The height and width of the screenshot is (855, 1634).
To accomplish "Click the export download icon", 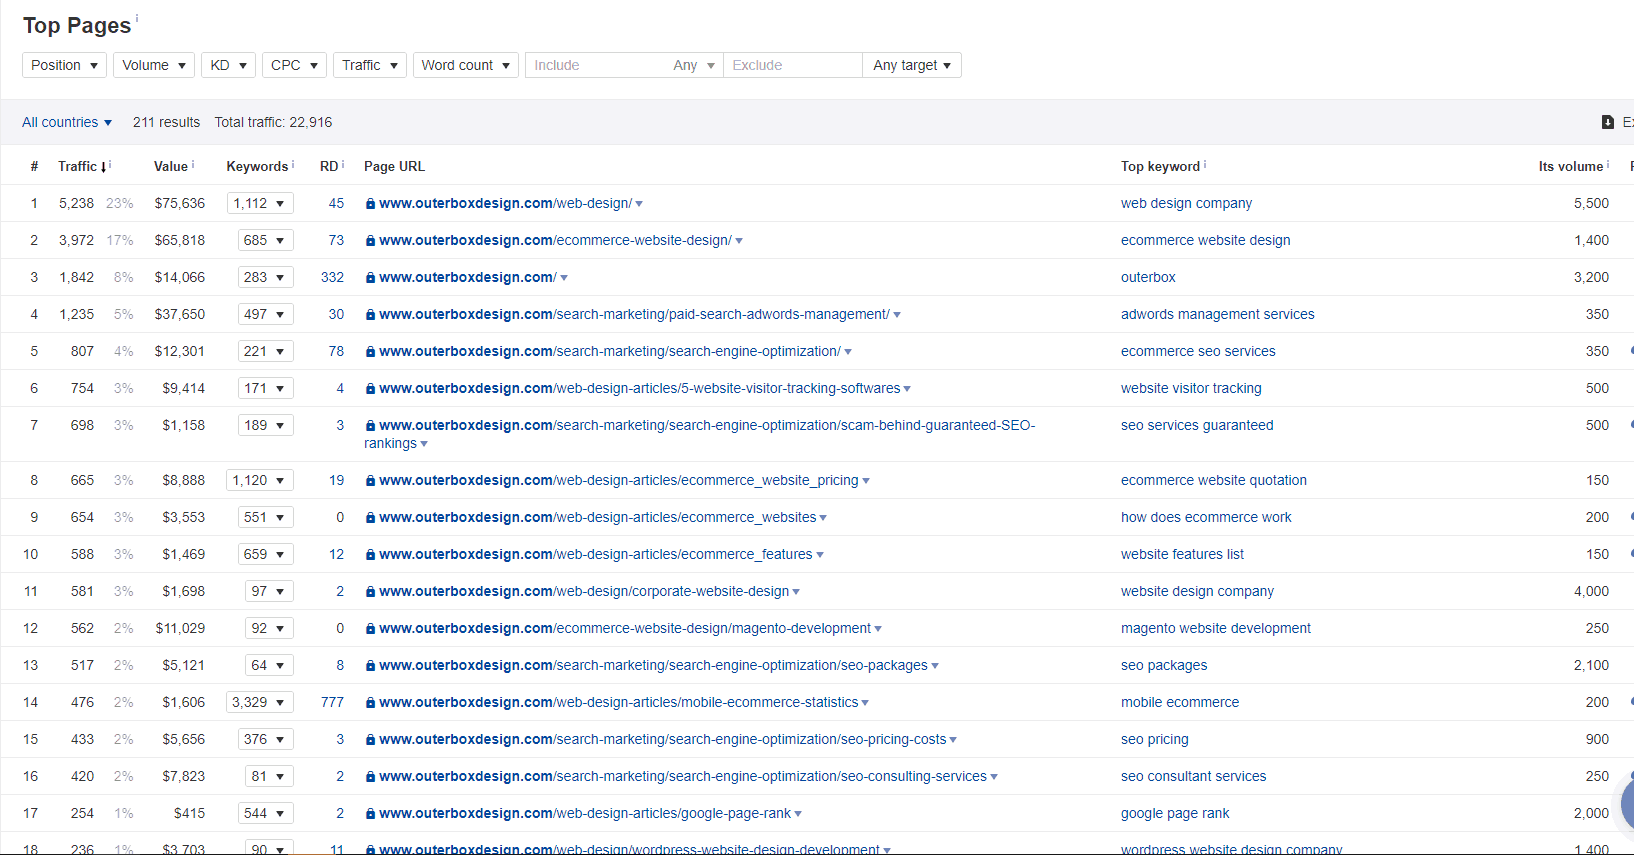I will click(1608, 122).
